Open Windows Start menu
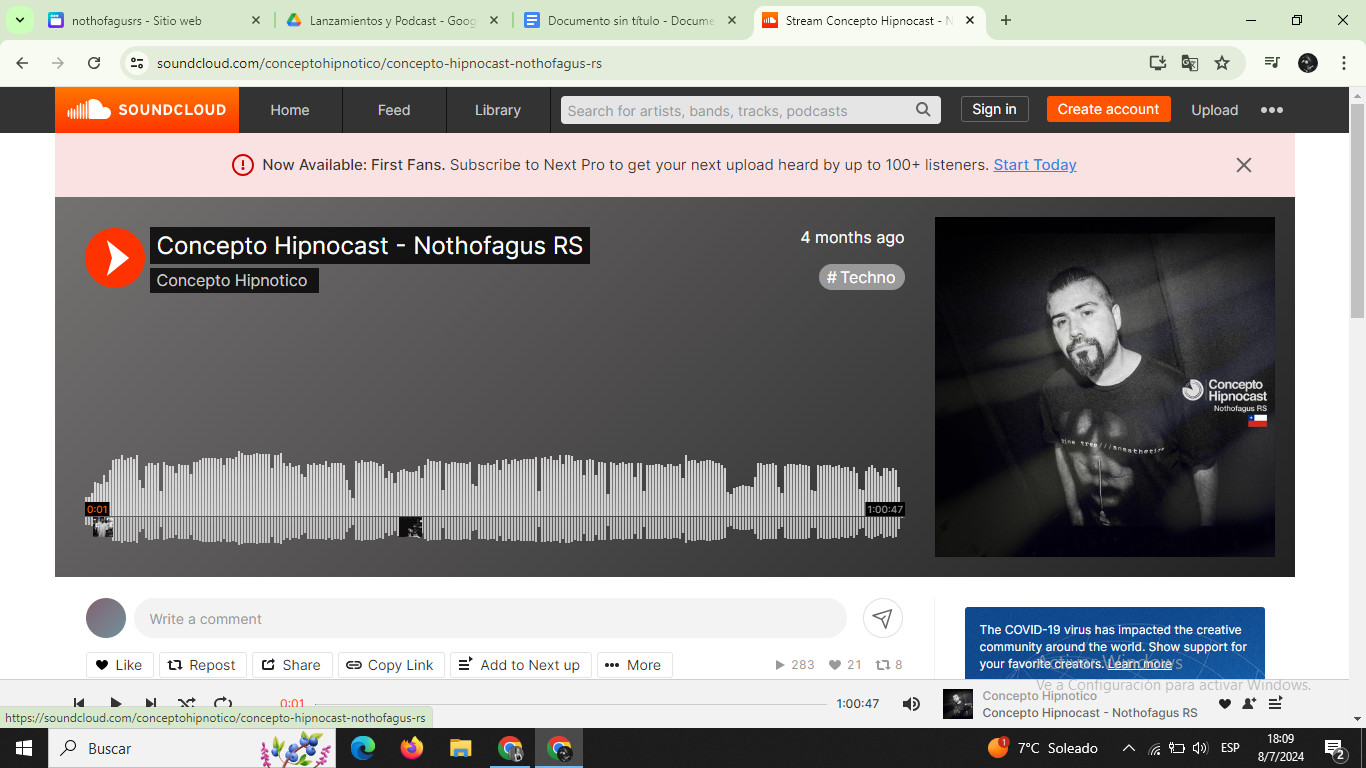Image resolution: width=1366 pixels, height=768 pixels. tap(22, 748)
